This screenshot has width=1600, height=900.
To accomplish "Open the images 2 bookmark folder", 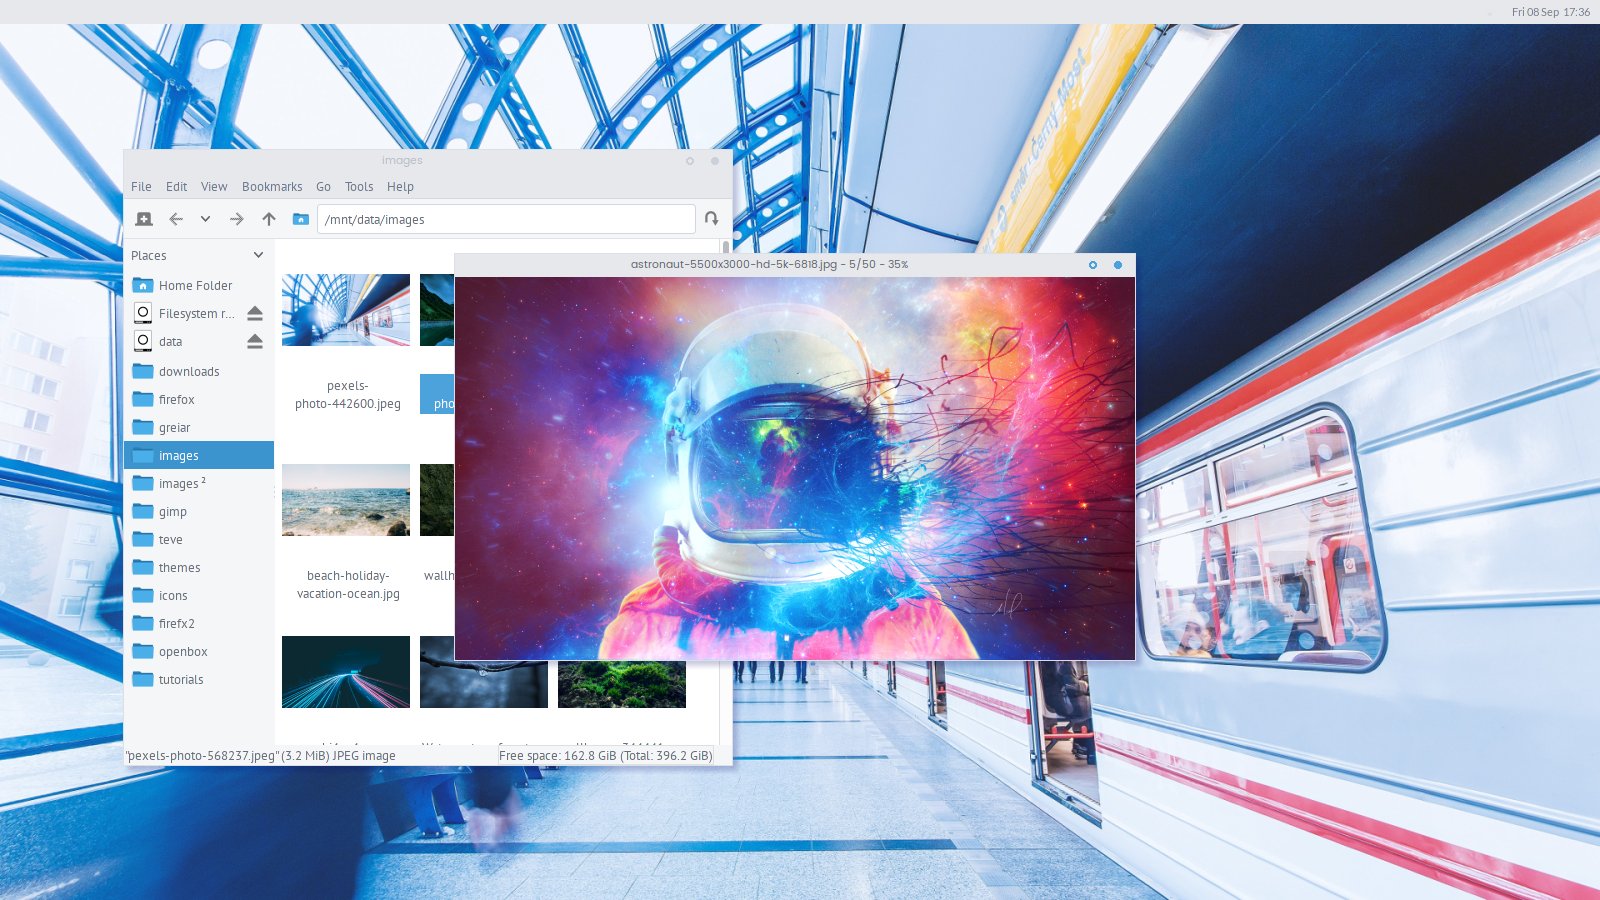I will click(x=199, y=484).
